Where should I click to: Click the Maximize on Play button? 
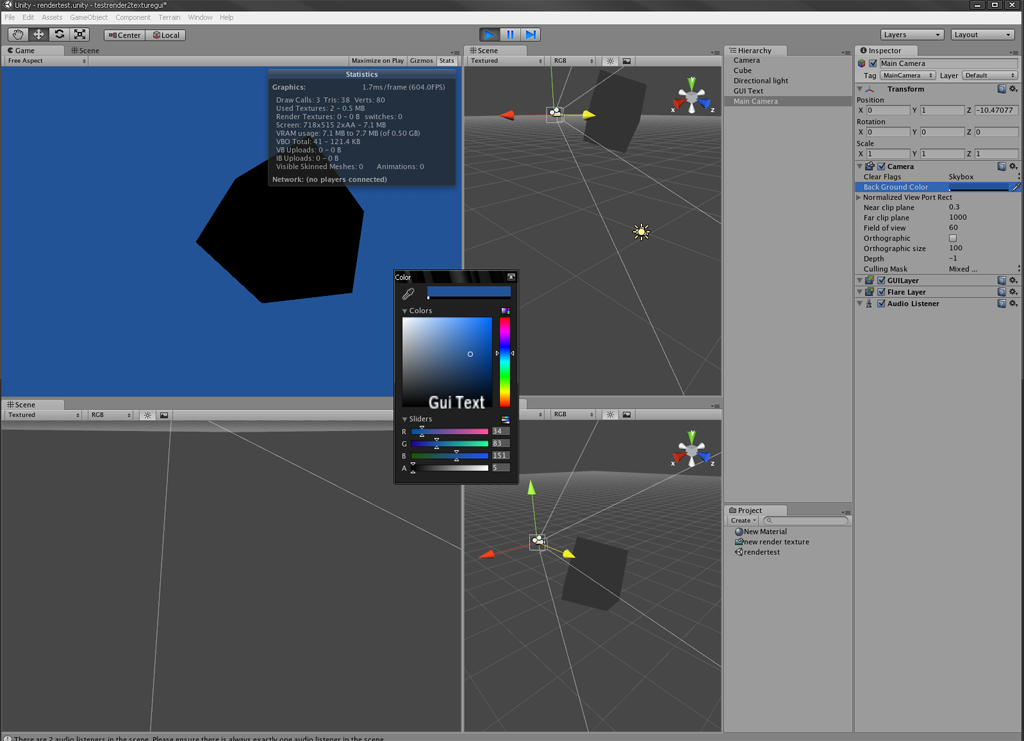378,60
